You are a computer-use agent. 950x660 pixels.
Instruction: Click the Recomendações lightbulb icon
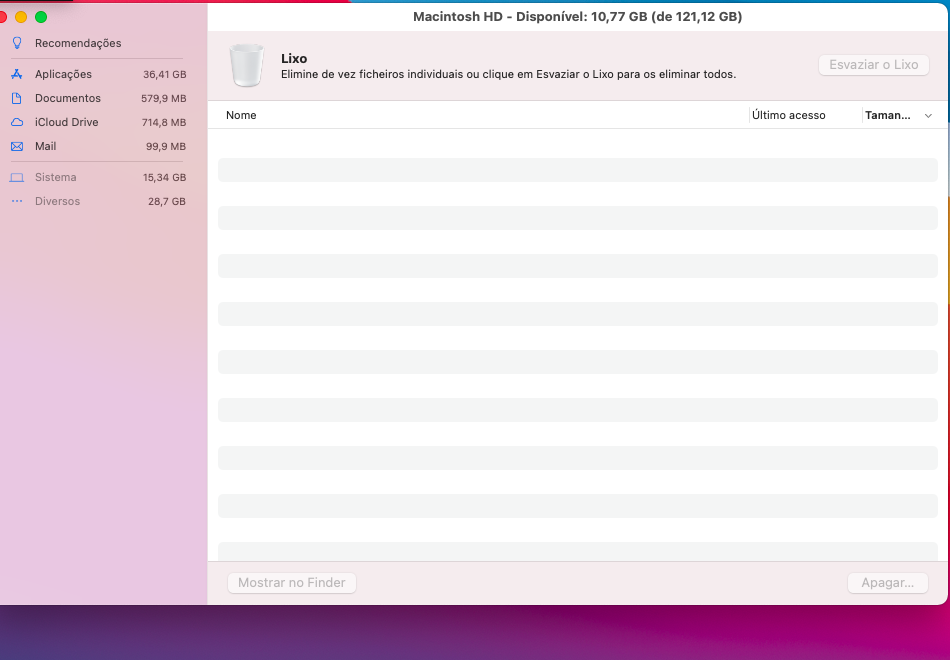pyautogui.click(x=17, y=43)
